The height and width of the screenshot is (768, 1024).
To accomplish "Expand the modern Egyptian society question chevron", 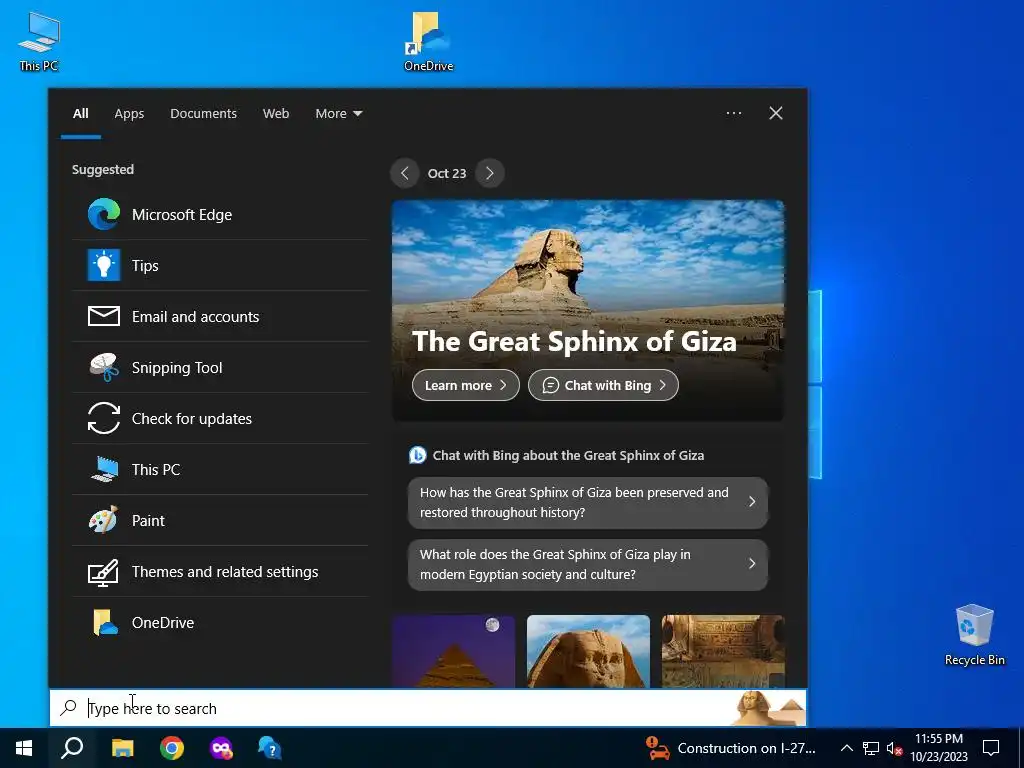I will click(752, 564).
